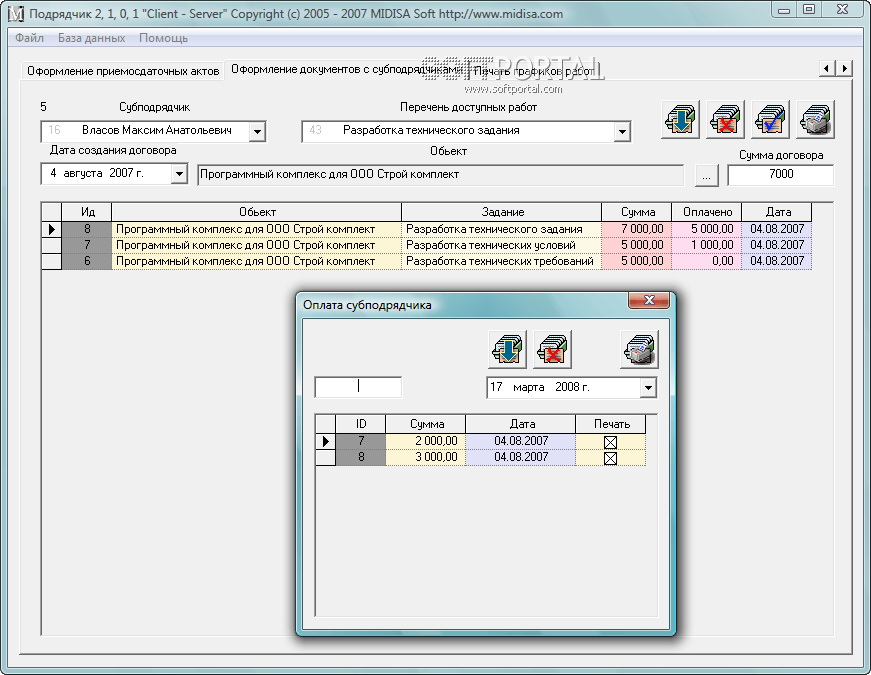Screen dimensions: 871x675
Task: Click the payment Сумма cell 3 000,00
Action: point(426,457)
